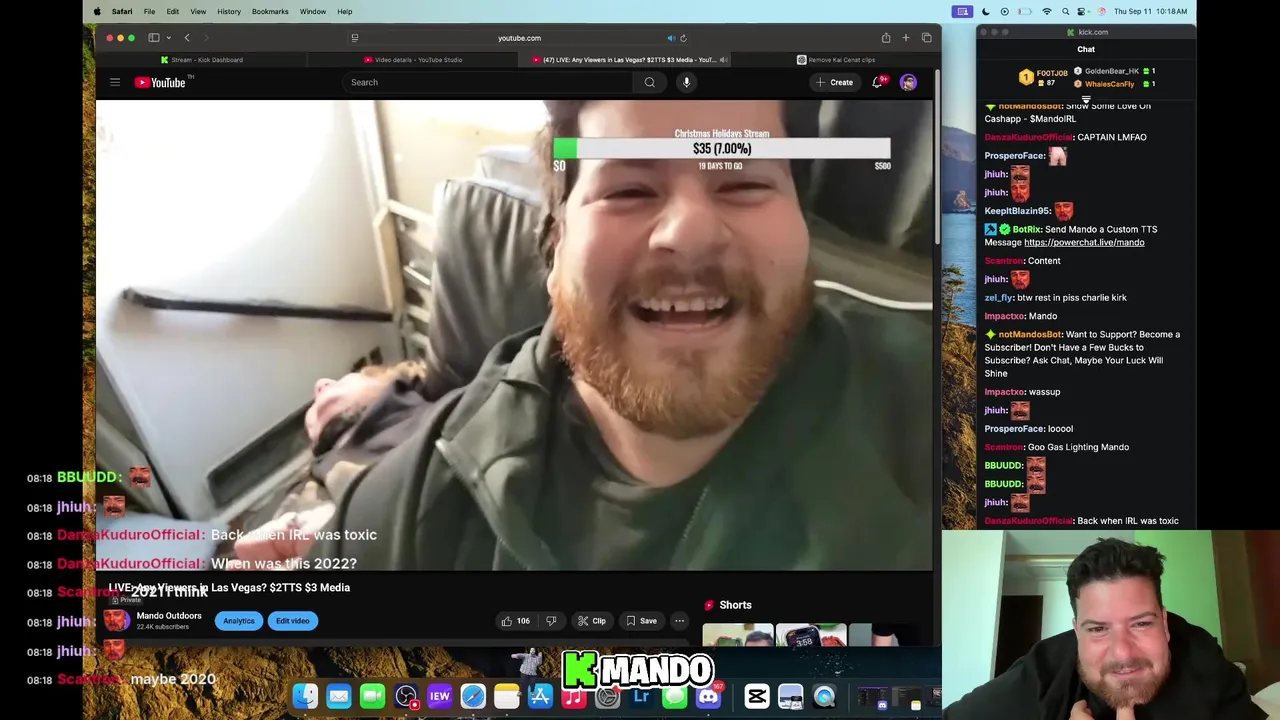
Task: Like the video with thumbs-up button
Action: pyautogui.click(x=515, y=621)
